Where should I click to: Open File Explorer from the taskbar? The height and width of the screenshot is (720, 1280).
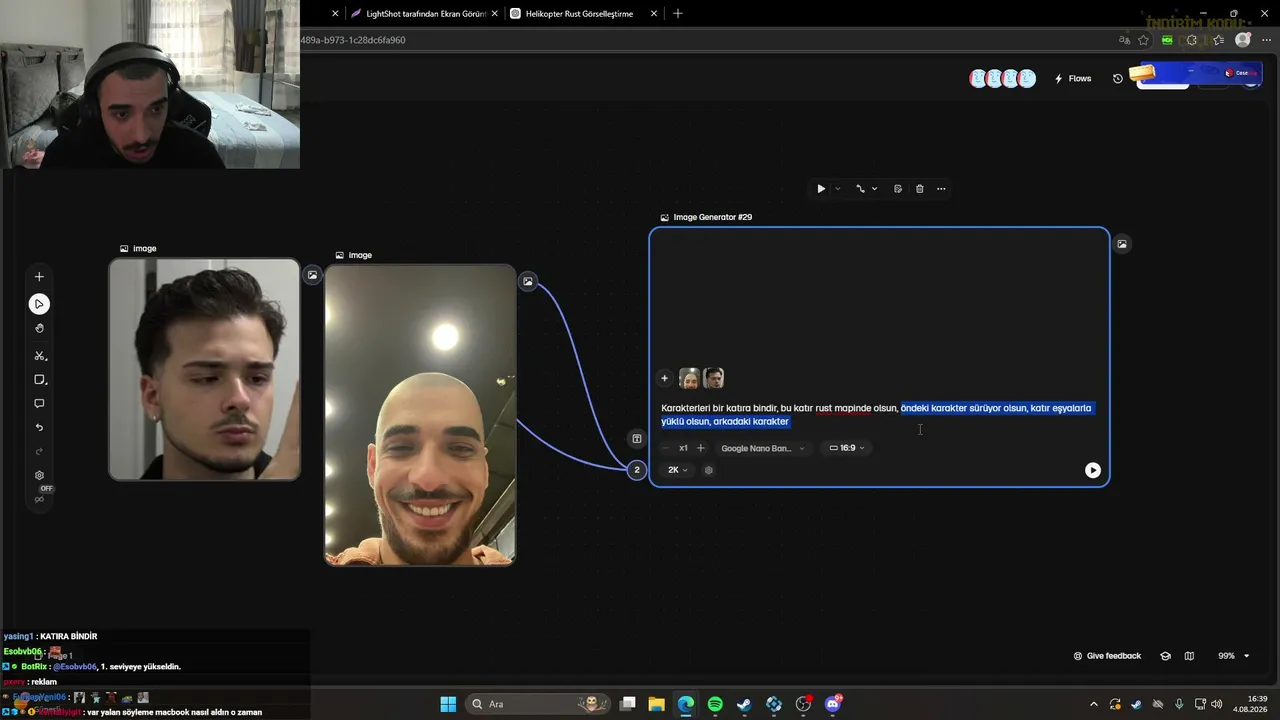(x=656, y=704)
